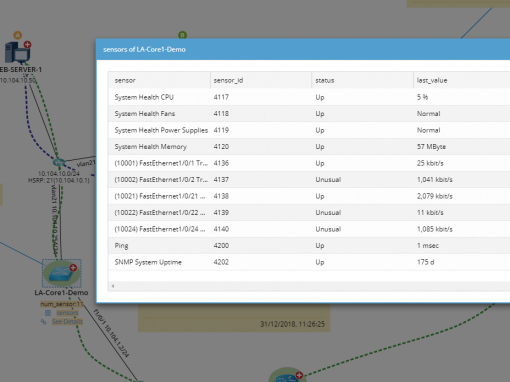Image resolution: width=510 pixels, height=382 pixels.
Task: Select the SNMP System Uptime row
Action: pos(309,262)
